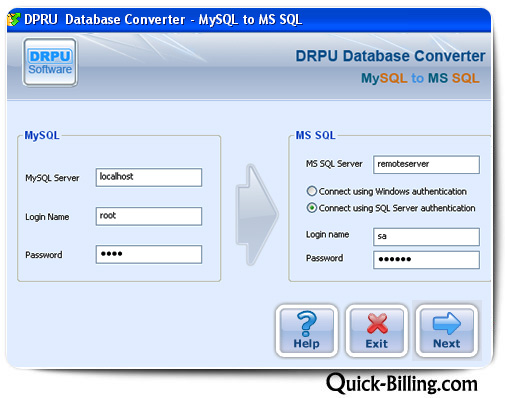
Task: Click the MS SQL group heading
Action: 316,135
